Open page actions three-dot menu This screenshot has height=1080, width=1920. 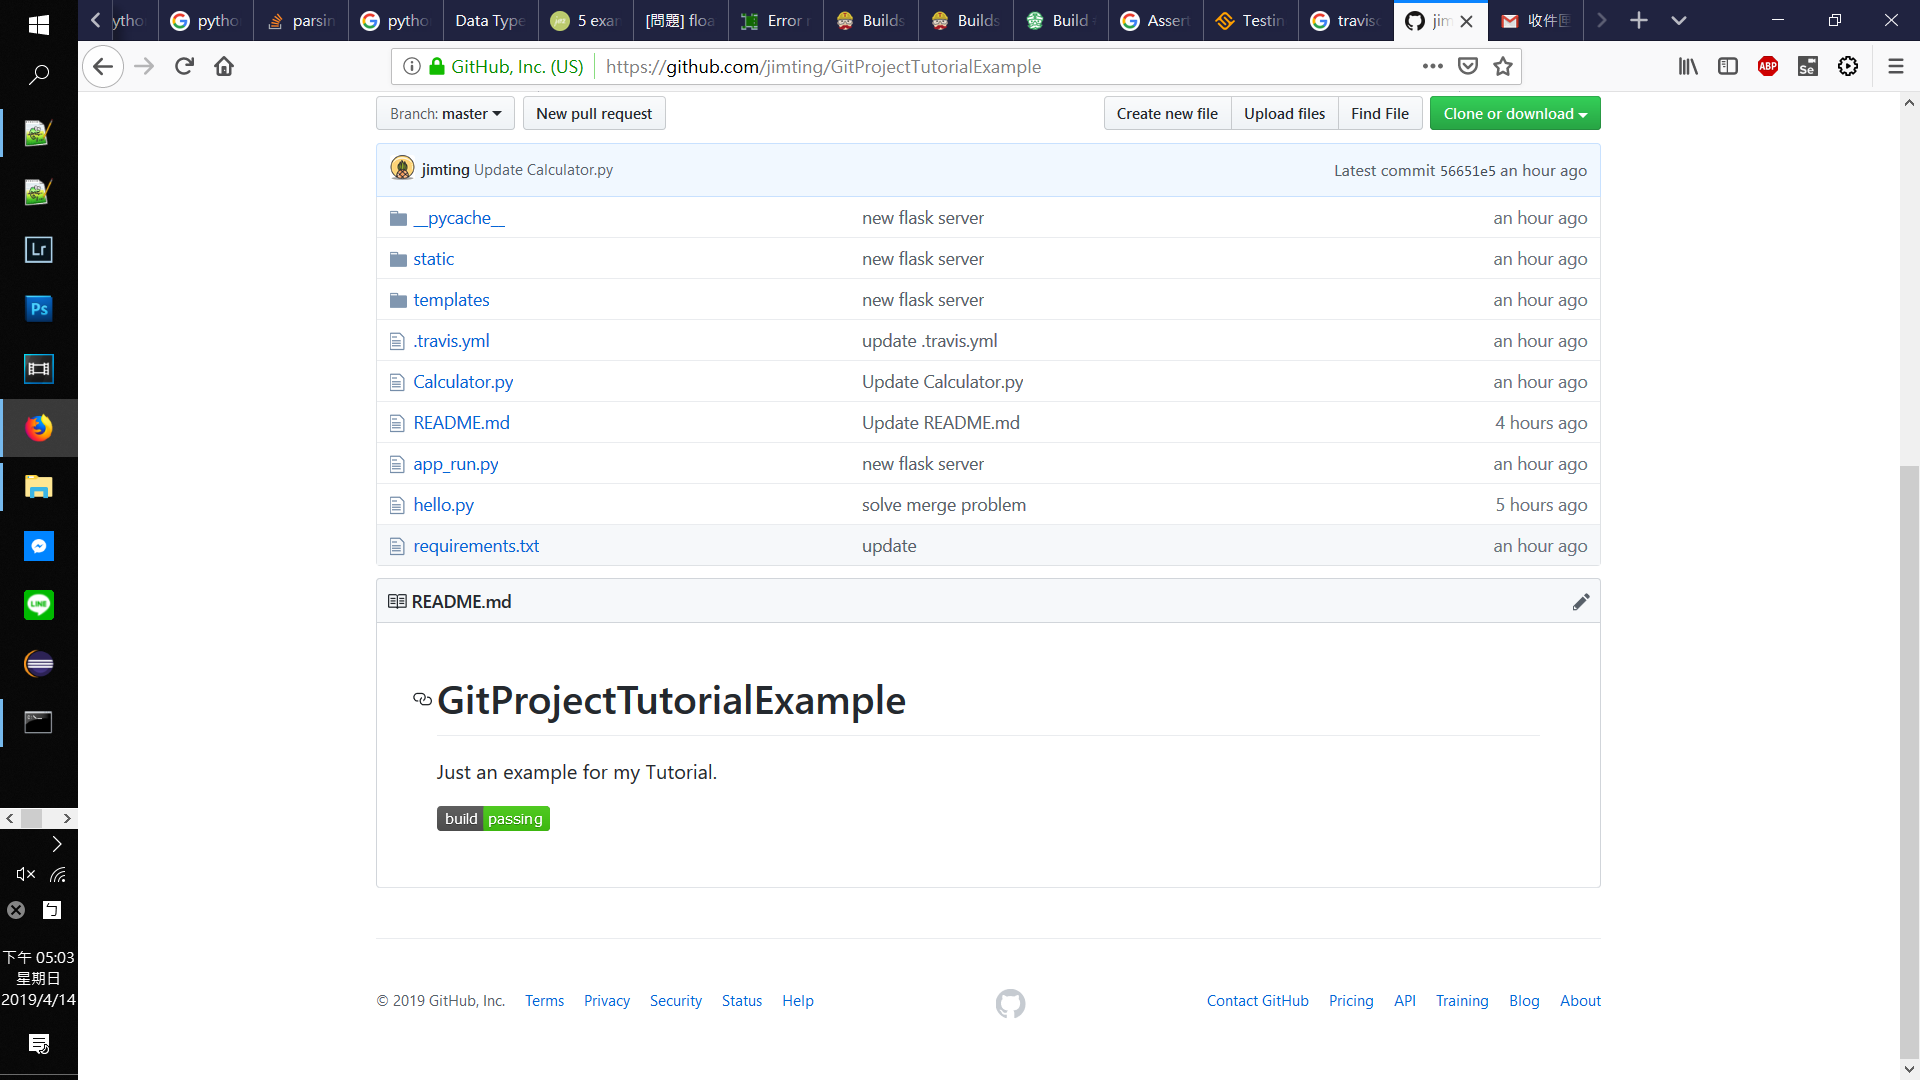click(x=1432, y=66)
